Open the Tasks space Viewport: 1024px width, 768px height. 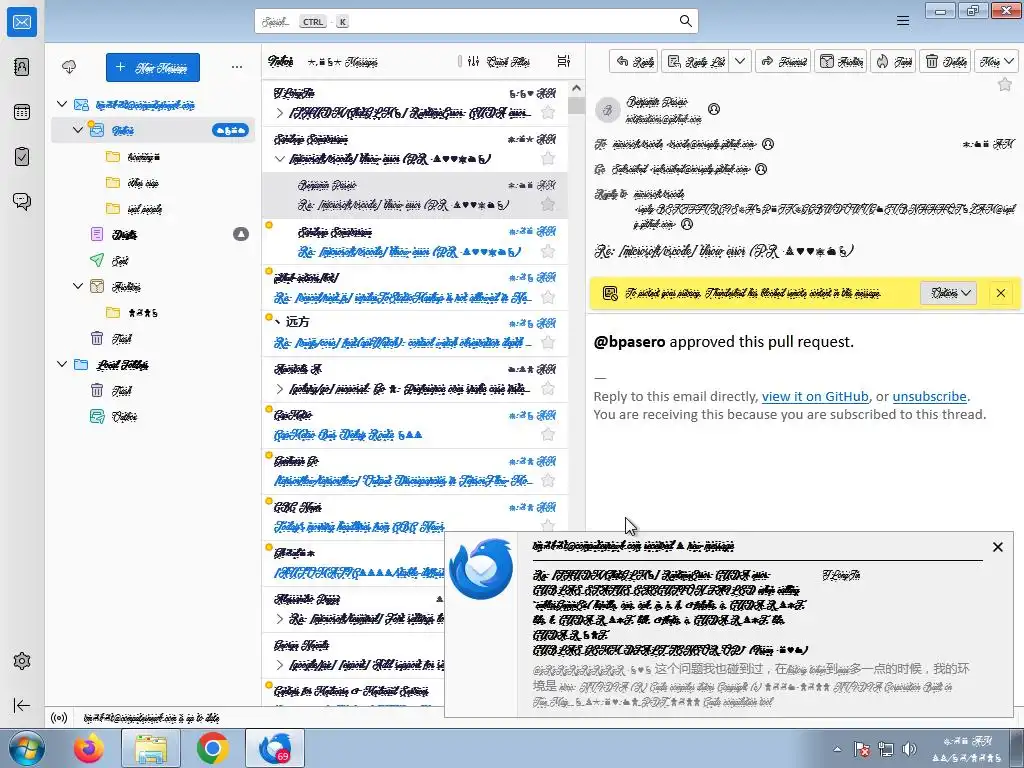tap(22, 157)
